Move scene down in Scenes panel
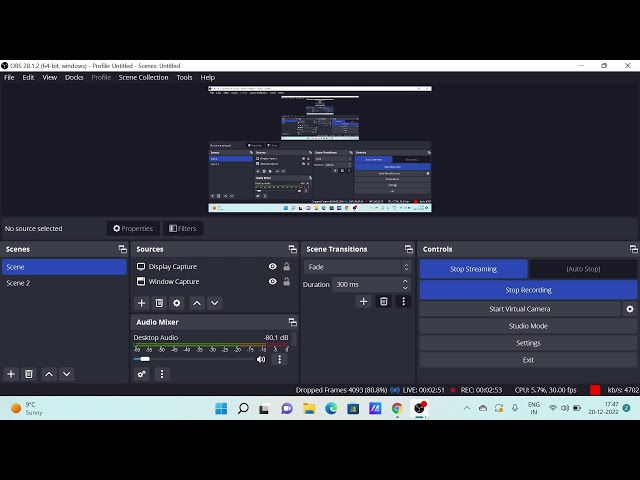The height and width of the screenshot is (480, 640). pyautogui.click(x=67, y=374)
